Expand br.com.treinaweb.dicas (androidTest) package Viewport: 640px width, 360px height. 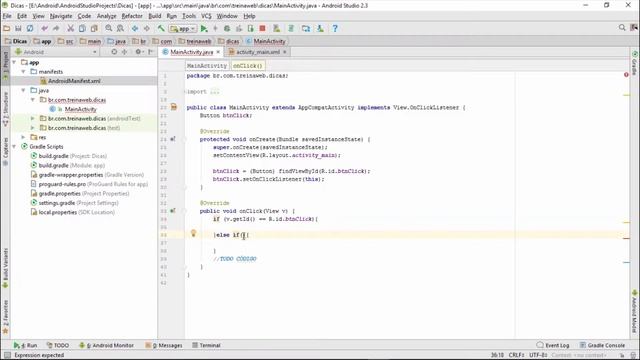(33, 118)
